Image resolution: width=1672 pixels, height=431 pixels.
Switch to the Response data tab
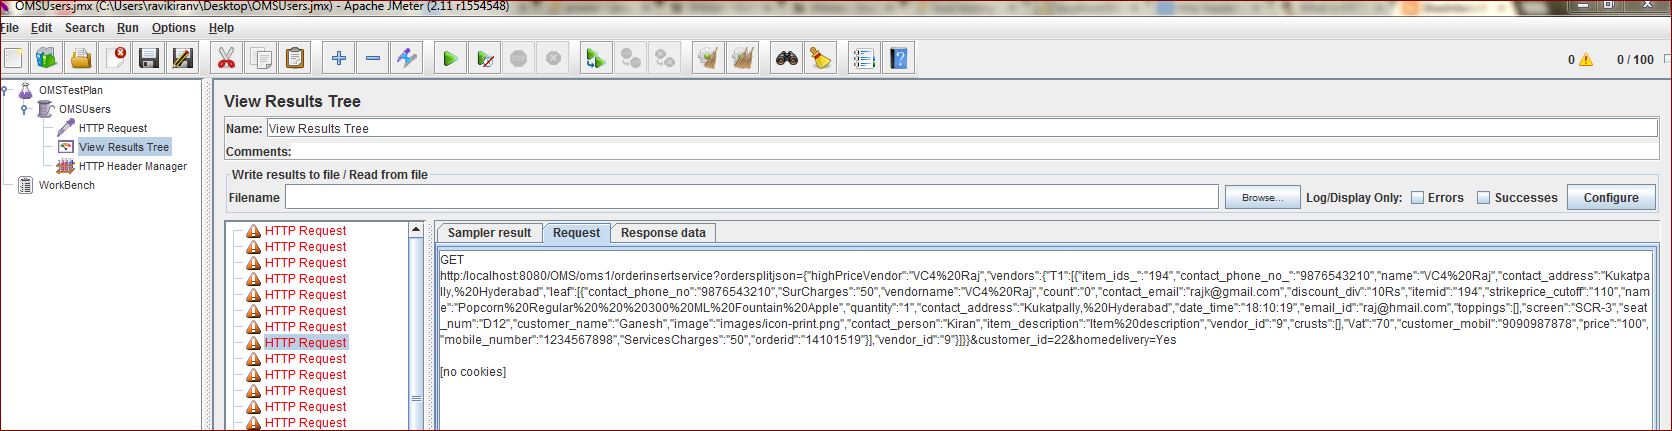663,233
